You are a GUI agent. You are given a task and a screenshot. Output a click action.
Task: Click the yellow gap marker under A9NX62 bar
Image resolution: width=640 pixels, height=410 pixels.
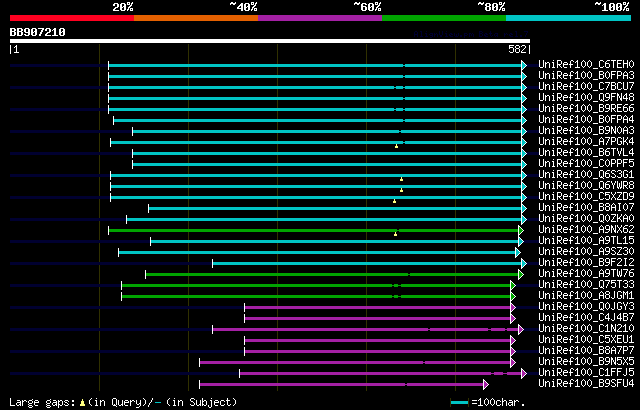(396, 234)
